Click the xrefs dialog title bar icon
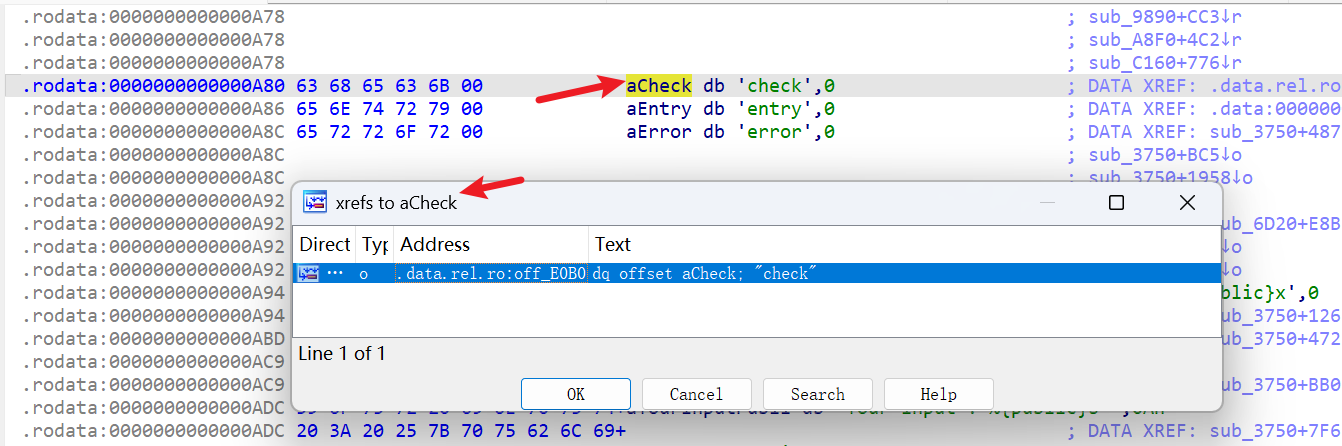The image size is (1342, 446). (x=315, y=202)
